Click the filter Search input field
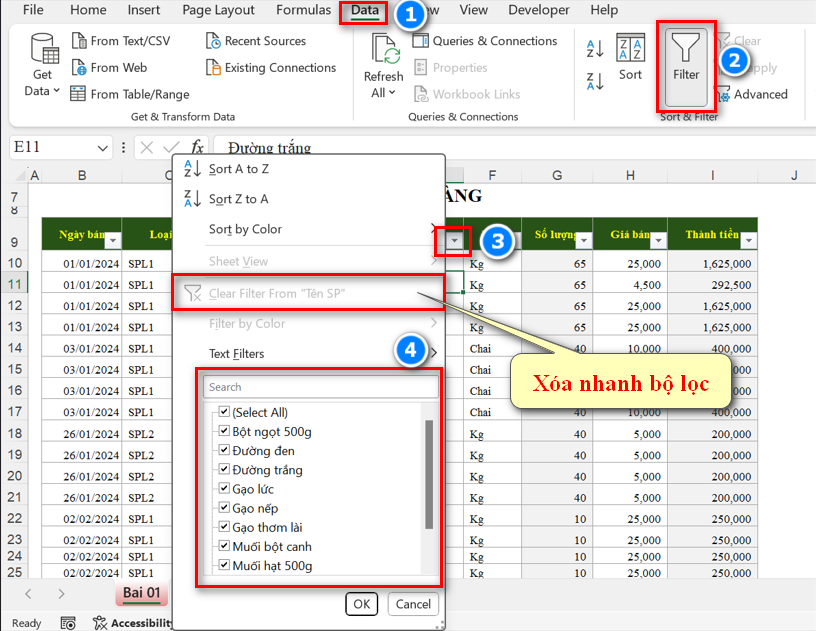The image size is (816, 631). [x=320, y=387]
